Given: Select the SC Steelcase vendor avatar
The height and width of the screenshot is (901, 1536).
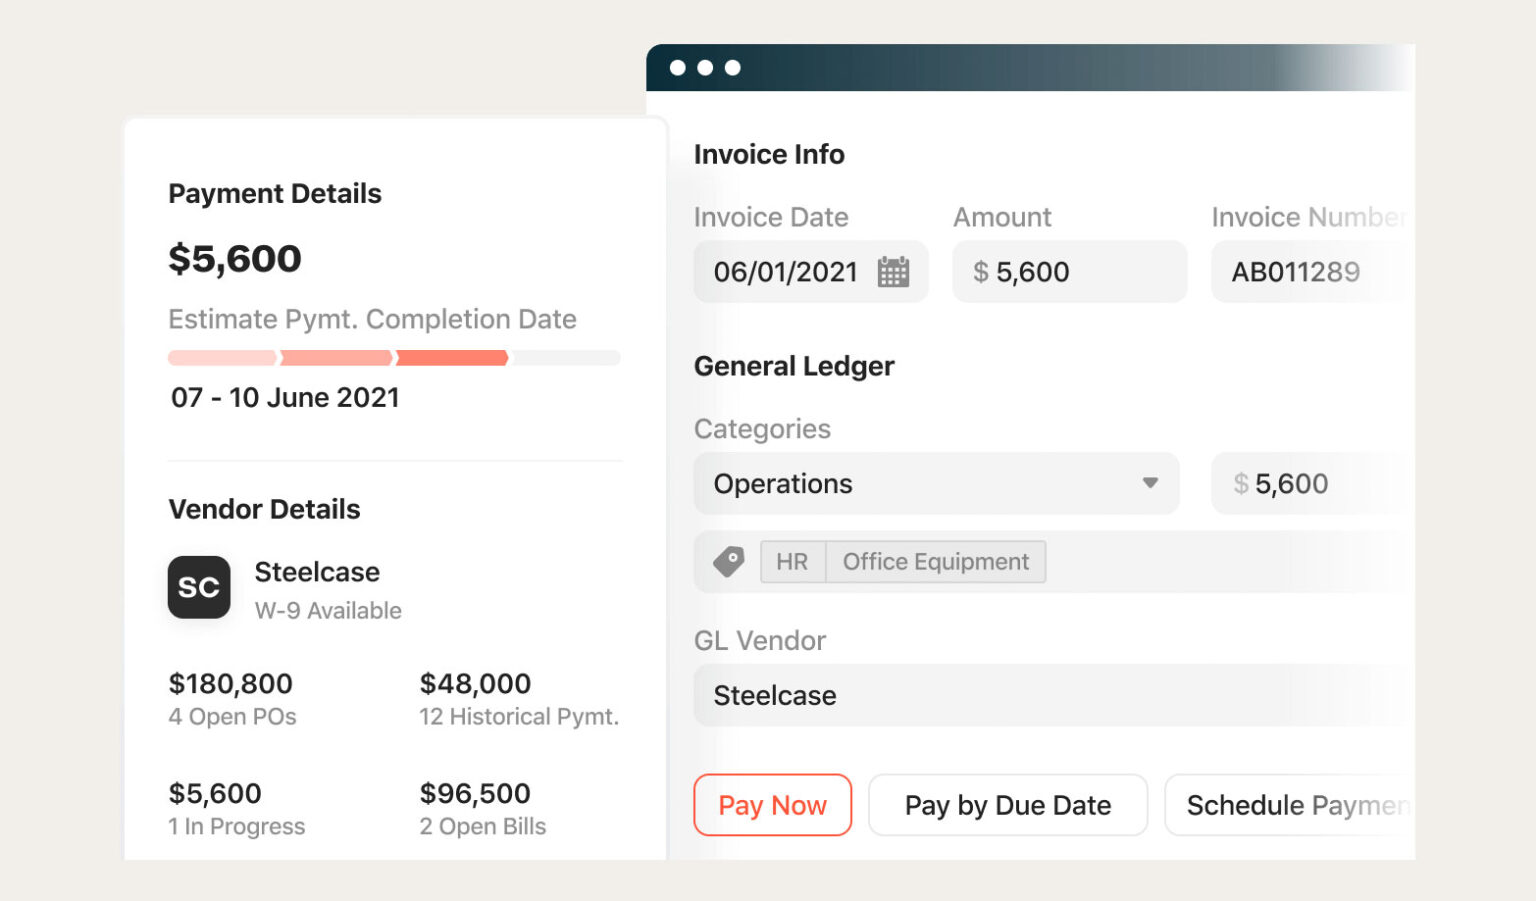Looking at the screenshot, I should 199,588.
